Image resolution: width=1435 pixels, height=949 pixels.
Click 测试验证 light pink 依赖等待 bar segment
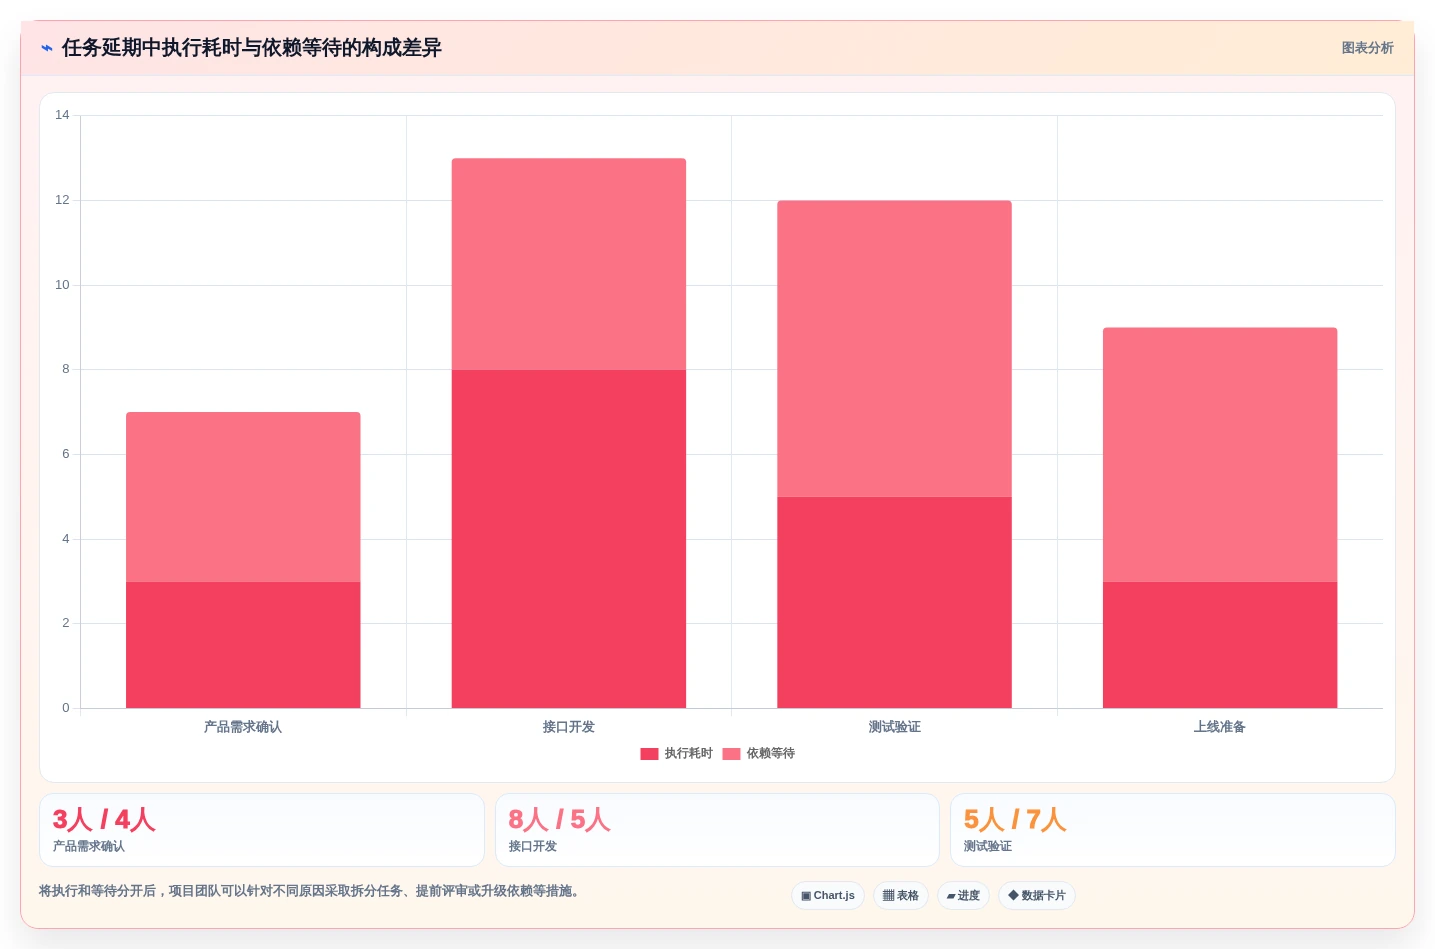click(894, 349)
